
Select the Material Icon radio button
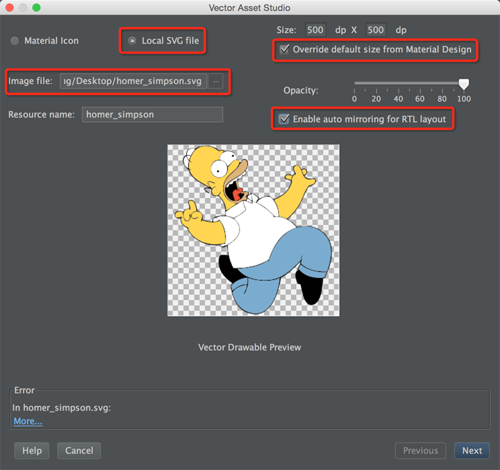point(15,41)
